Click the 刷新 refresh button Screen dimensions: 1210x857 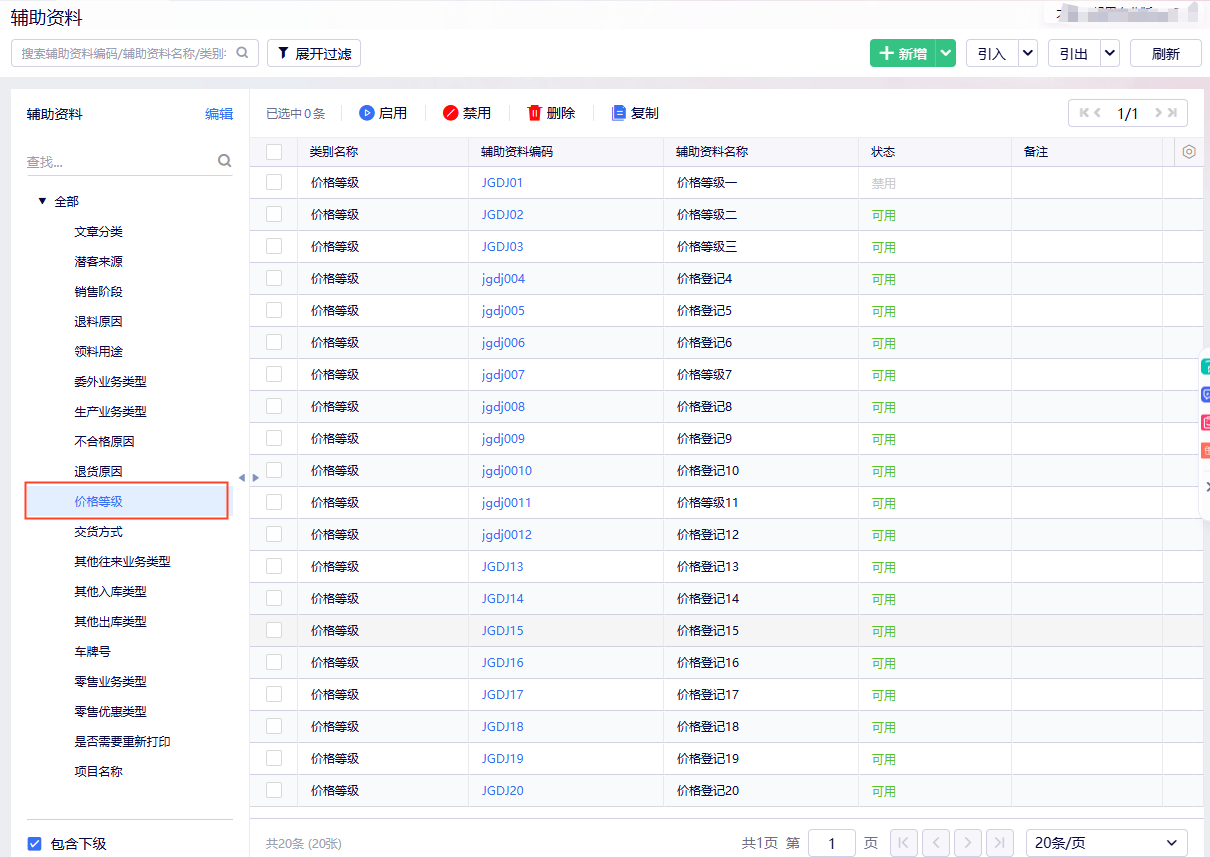pos(1166,54)
